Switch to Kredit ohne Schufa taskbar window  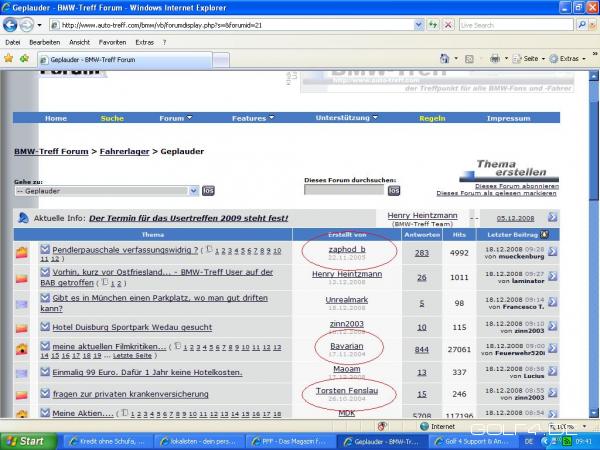pyautogui.click(x=107, y=442)
